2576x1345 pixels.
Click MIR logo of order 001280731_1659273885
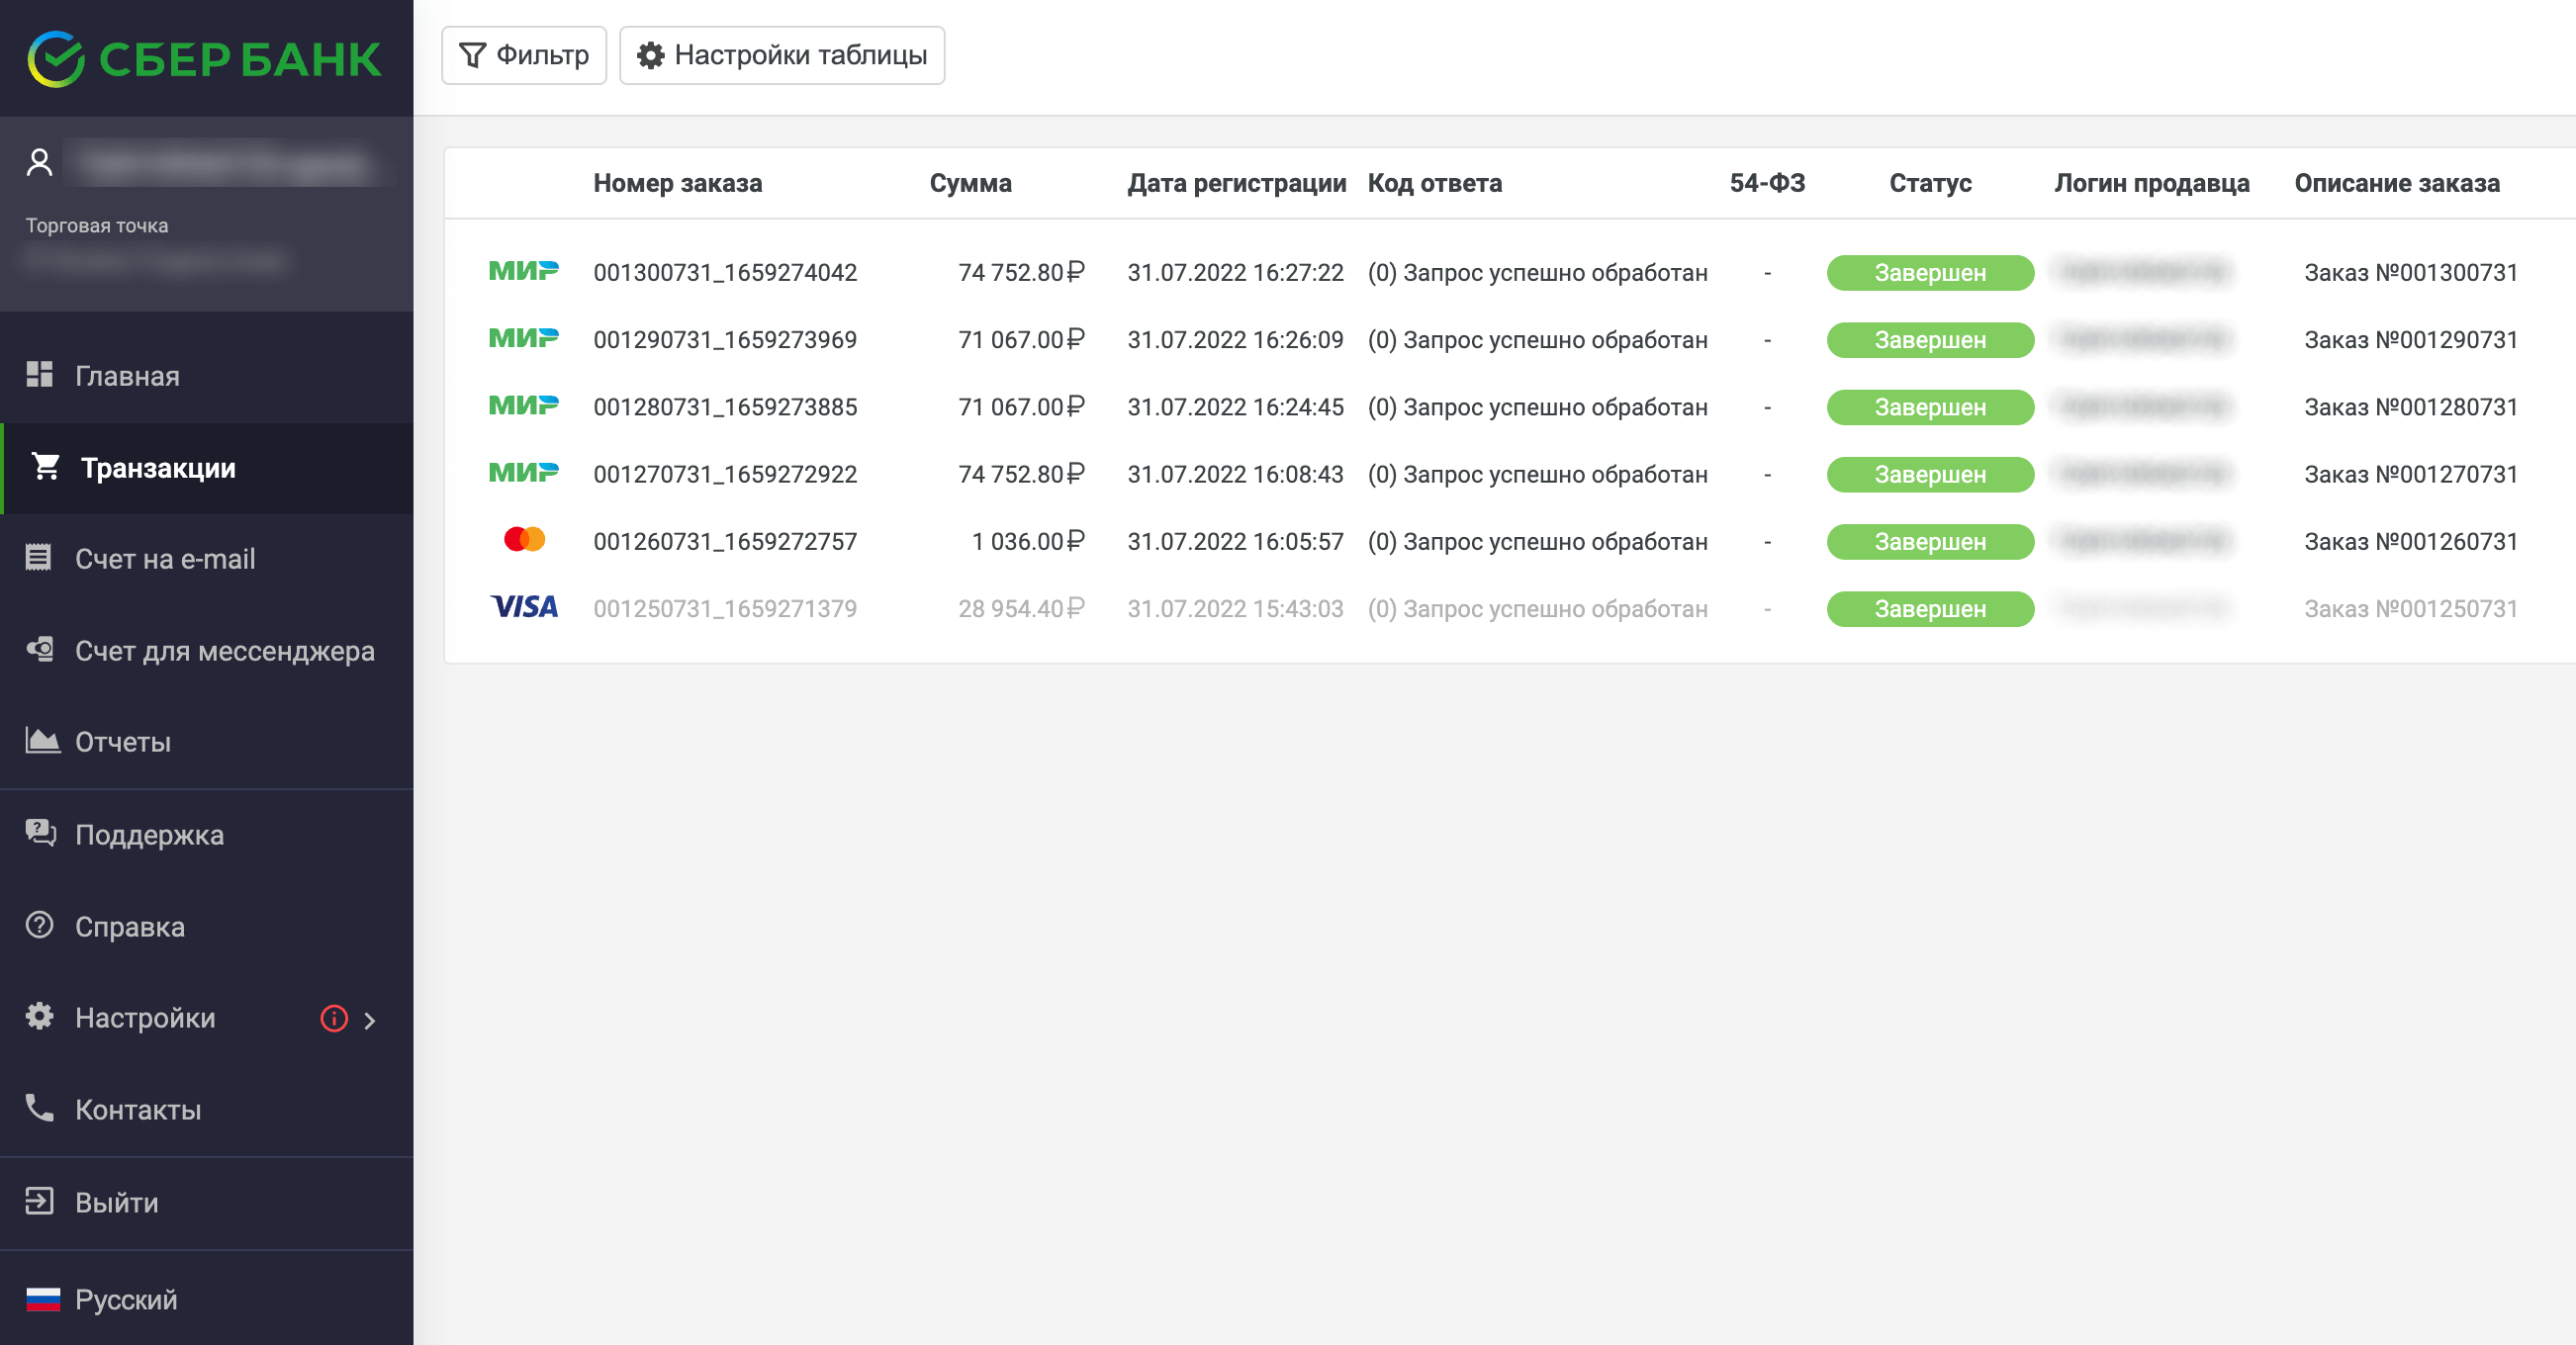[523, 405]
